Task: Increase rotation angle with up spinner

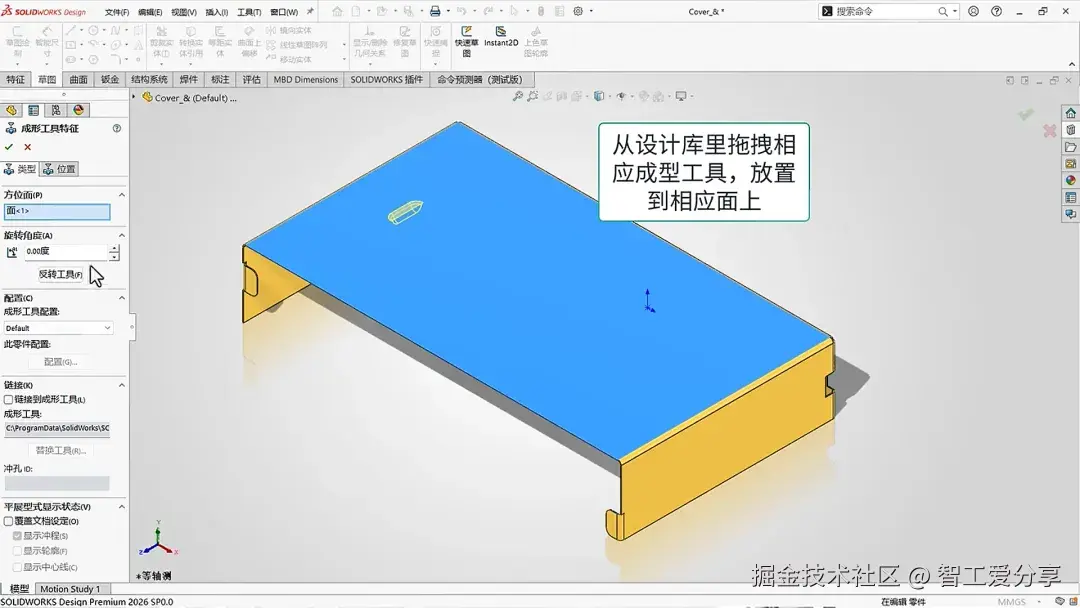Action: [114, 248]
